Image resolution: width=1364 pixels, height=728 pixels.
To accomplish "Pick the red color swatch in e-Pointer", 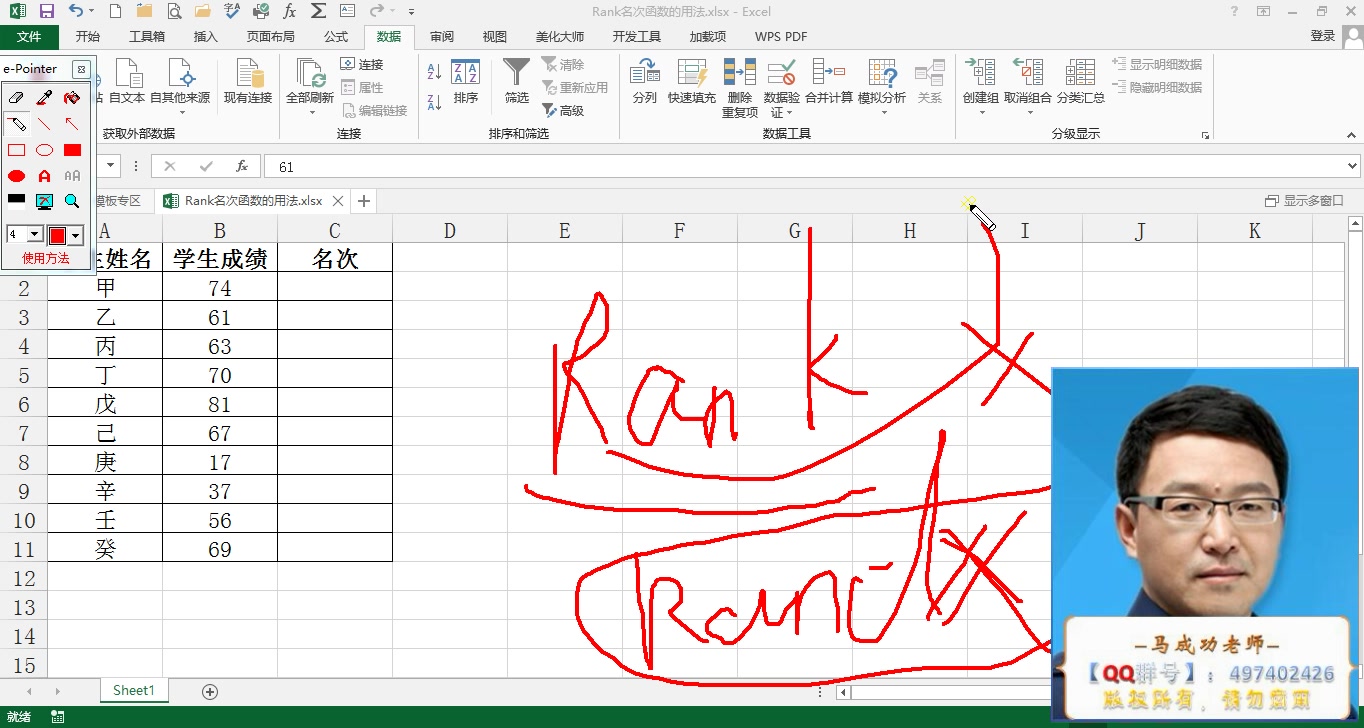I will [x=57, y=233].
